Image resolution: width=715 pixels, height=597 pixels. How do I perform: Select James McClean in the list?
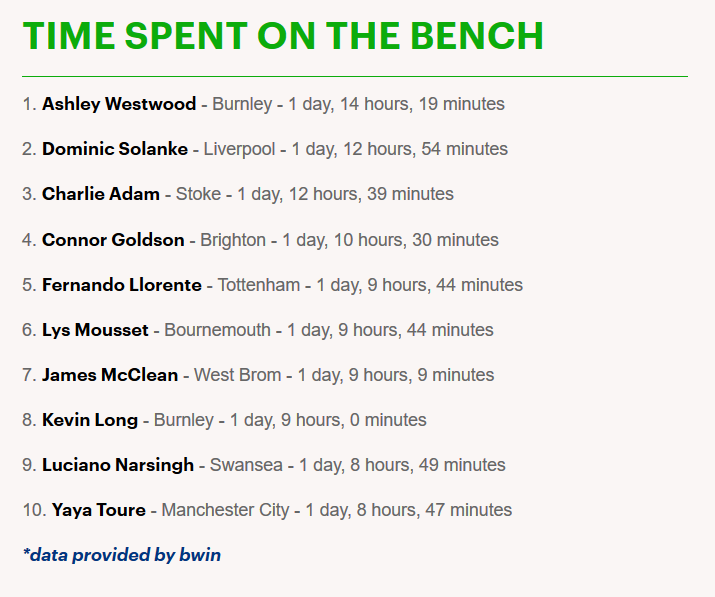click(x=110, y=375)
